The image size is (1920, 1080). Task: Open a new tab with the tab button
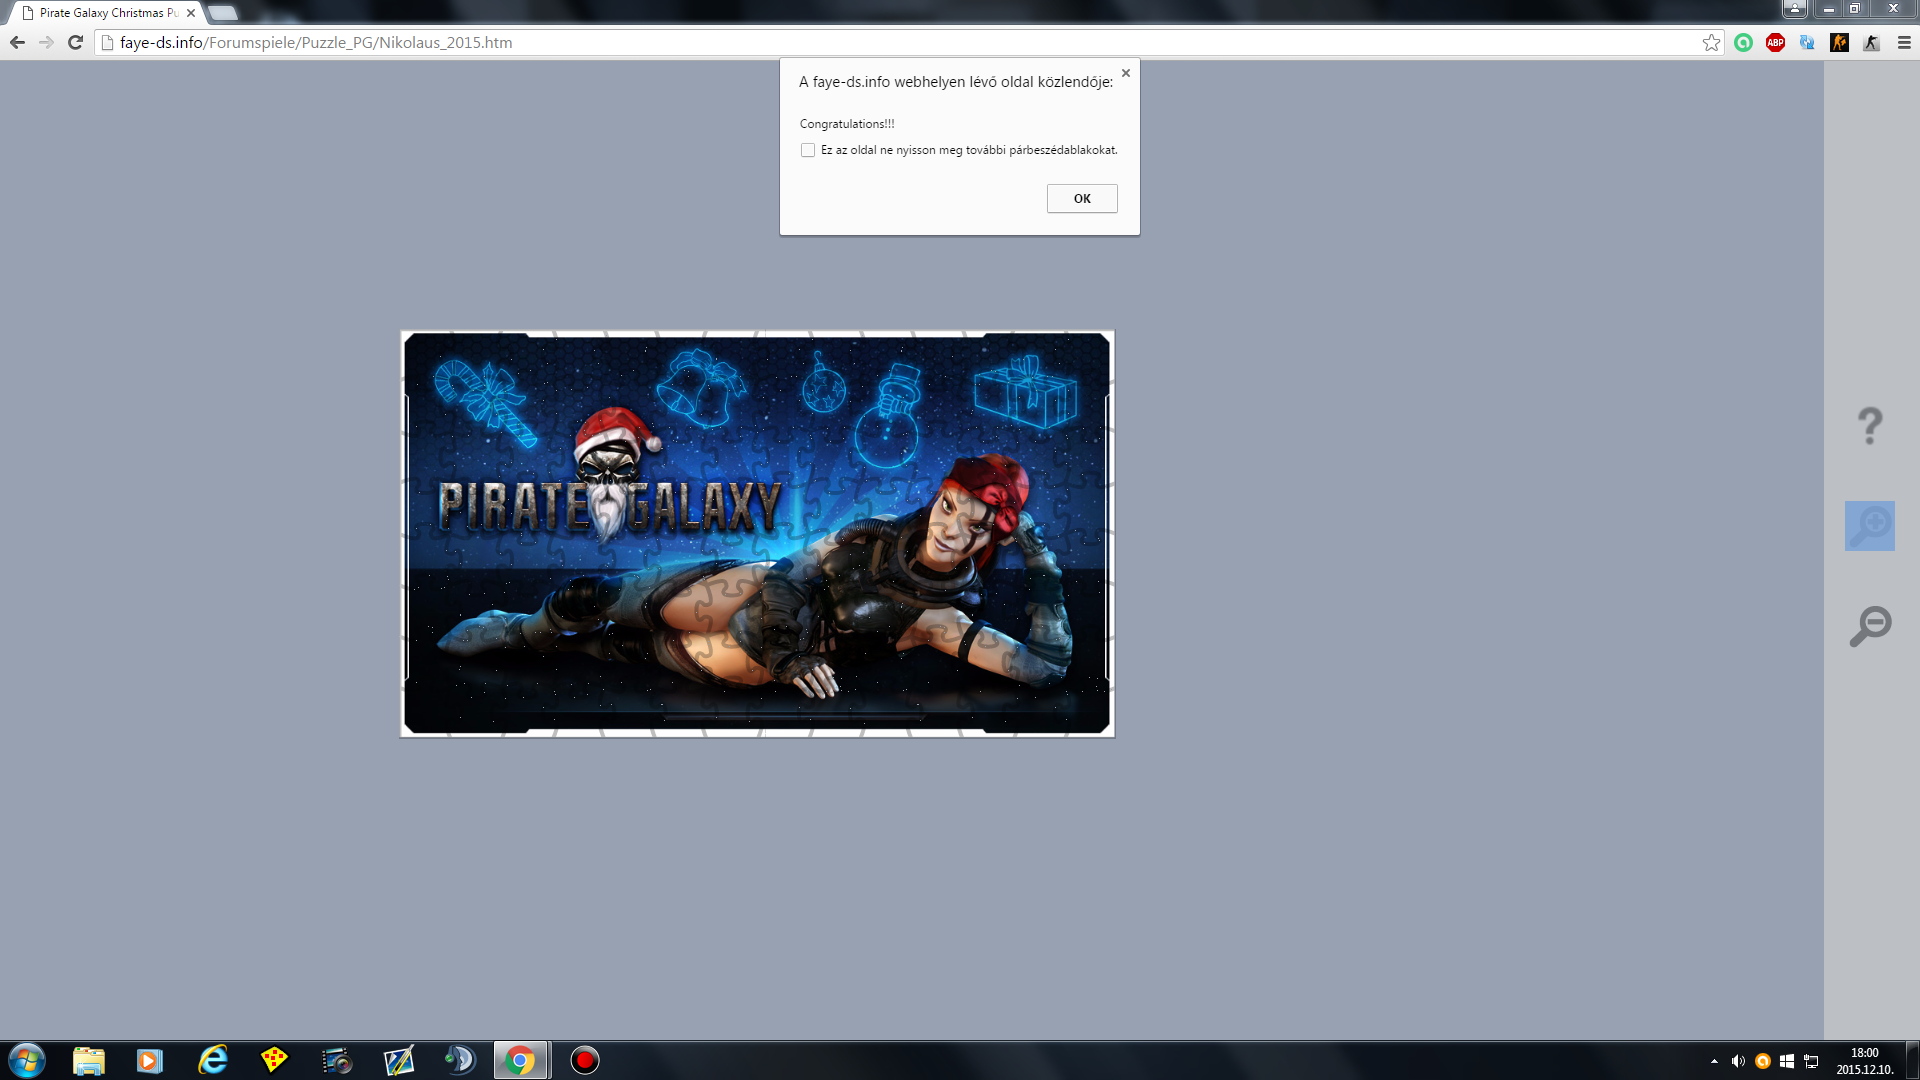(222, 13)
